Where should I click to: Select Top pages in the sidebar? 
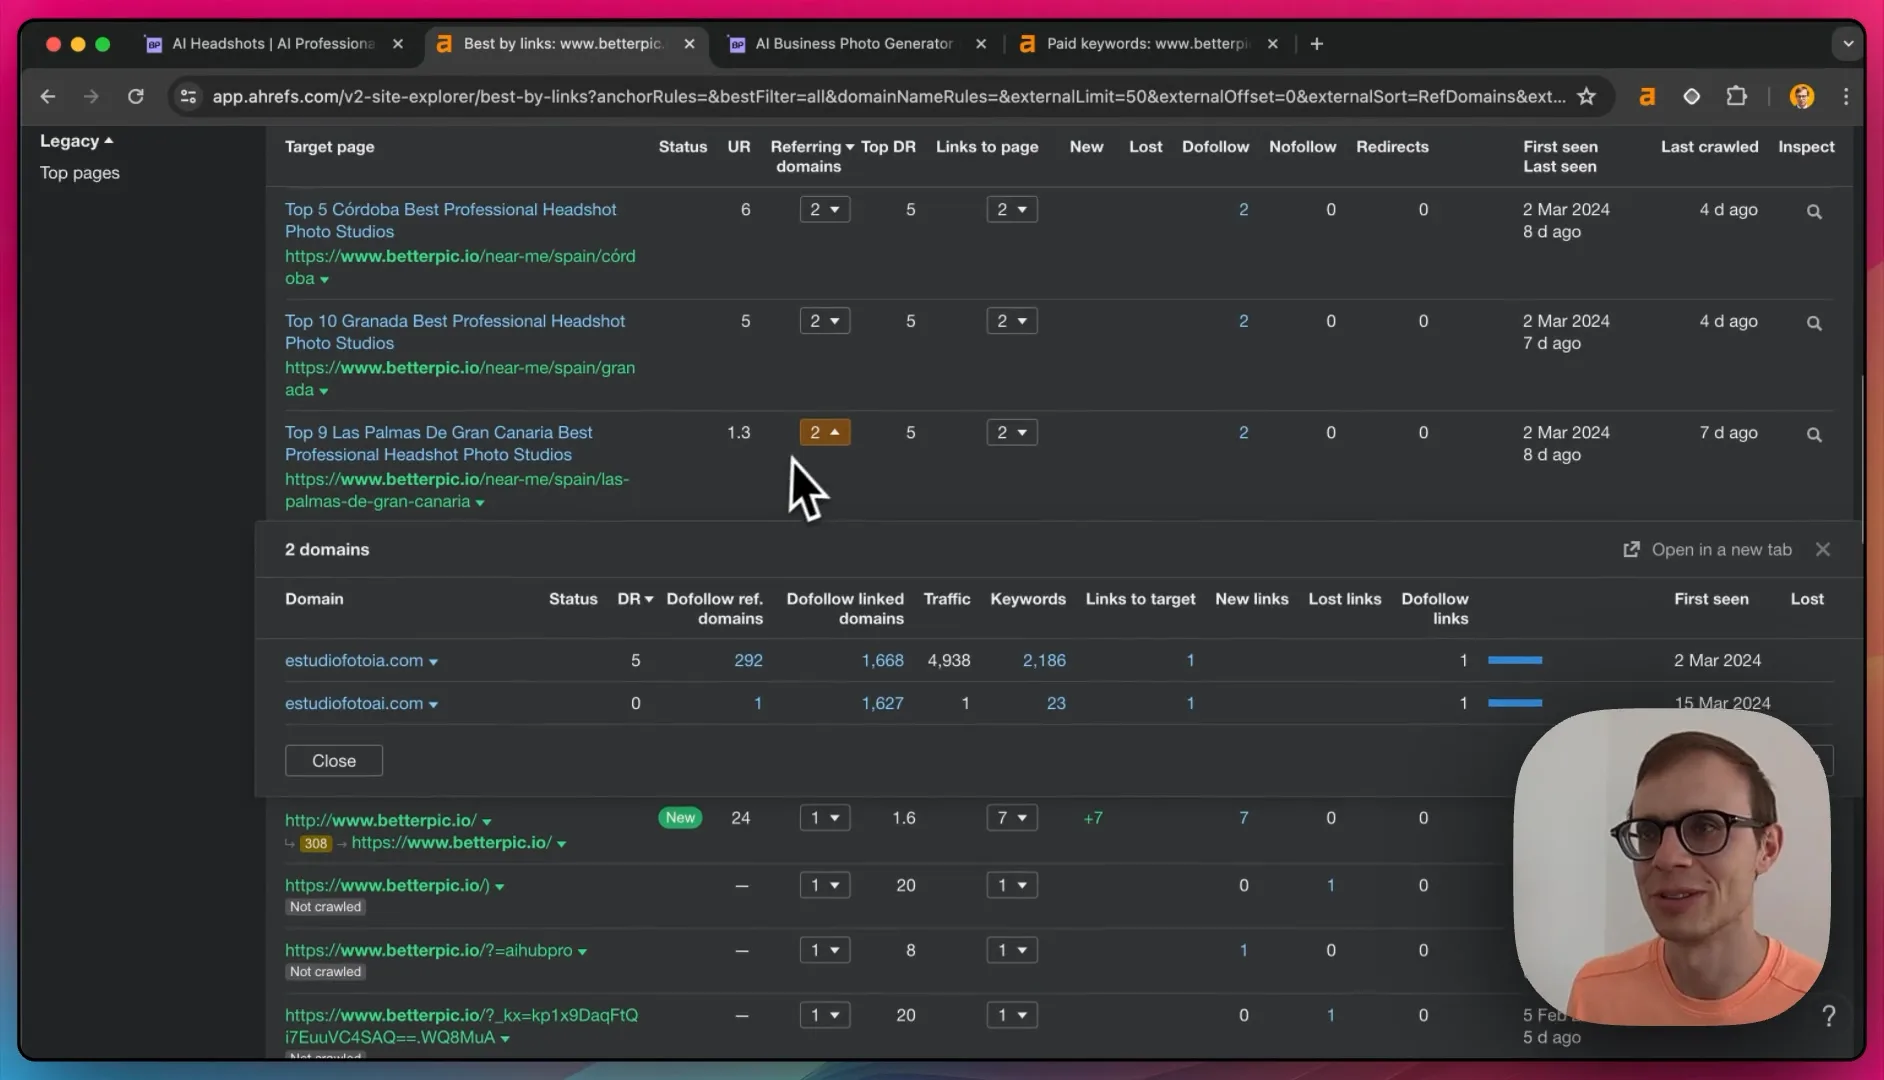[80, 173]
